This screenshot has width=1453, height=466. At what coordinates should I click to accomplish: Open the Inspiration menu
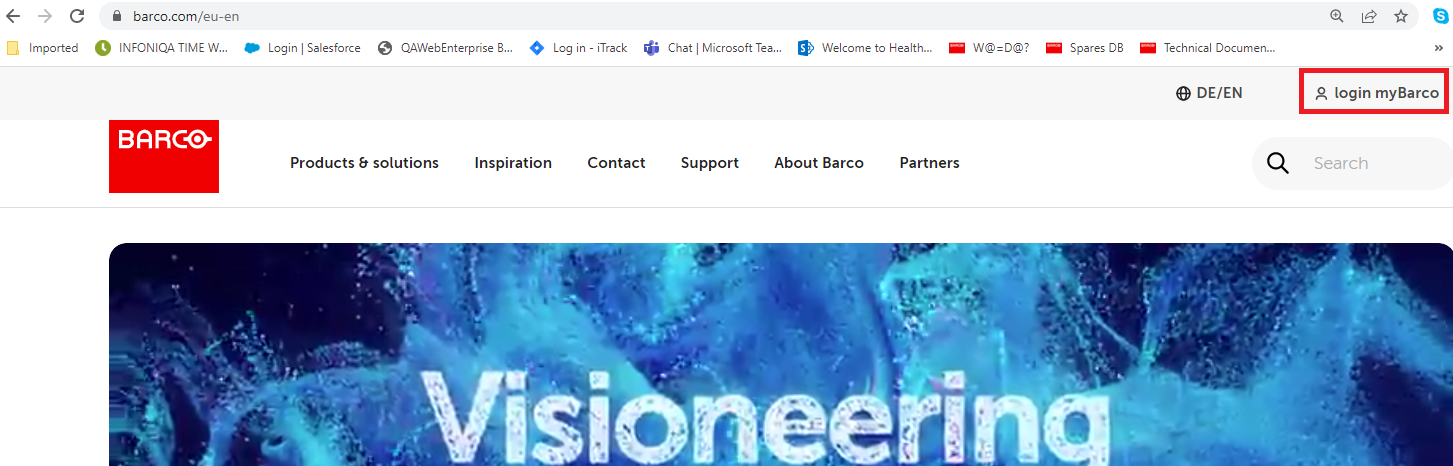click(513, 163)
